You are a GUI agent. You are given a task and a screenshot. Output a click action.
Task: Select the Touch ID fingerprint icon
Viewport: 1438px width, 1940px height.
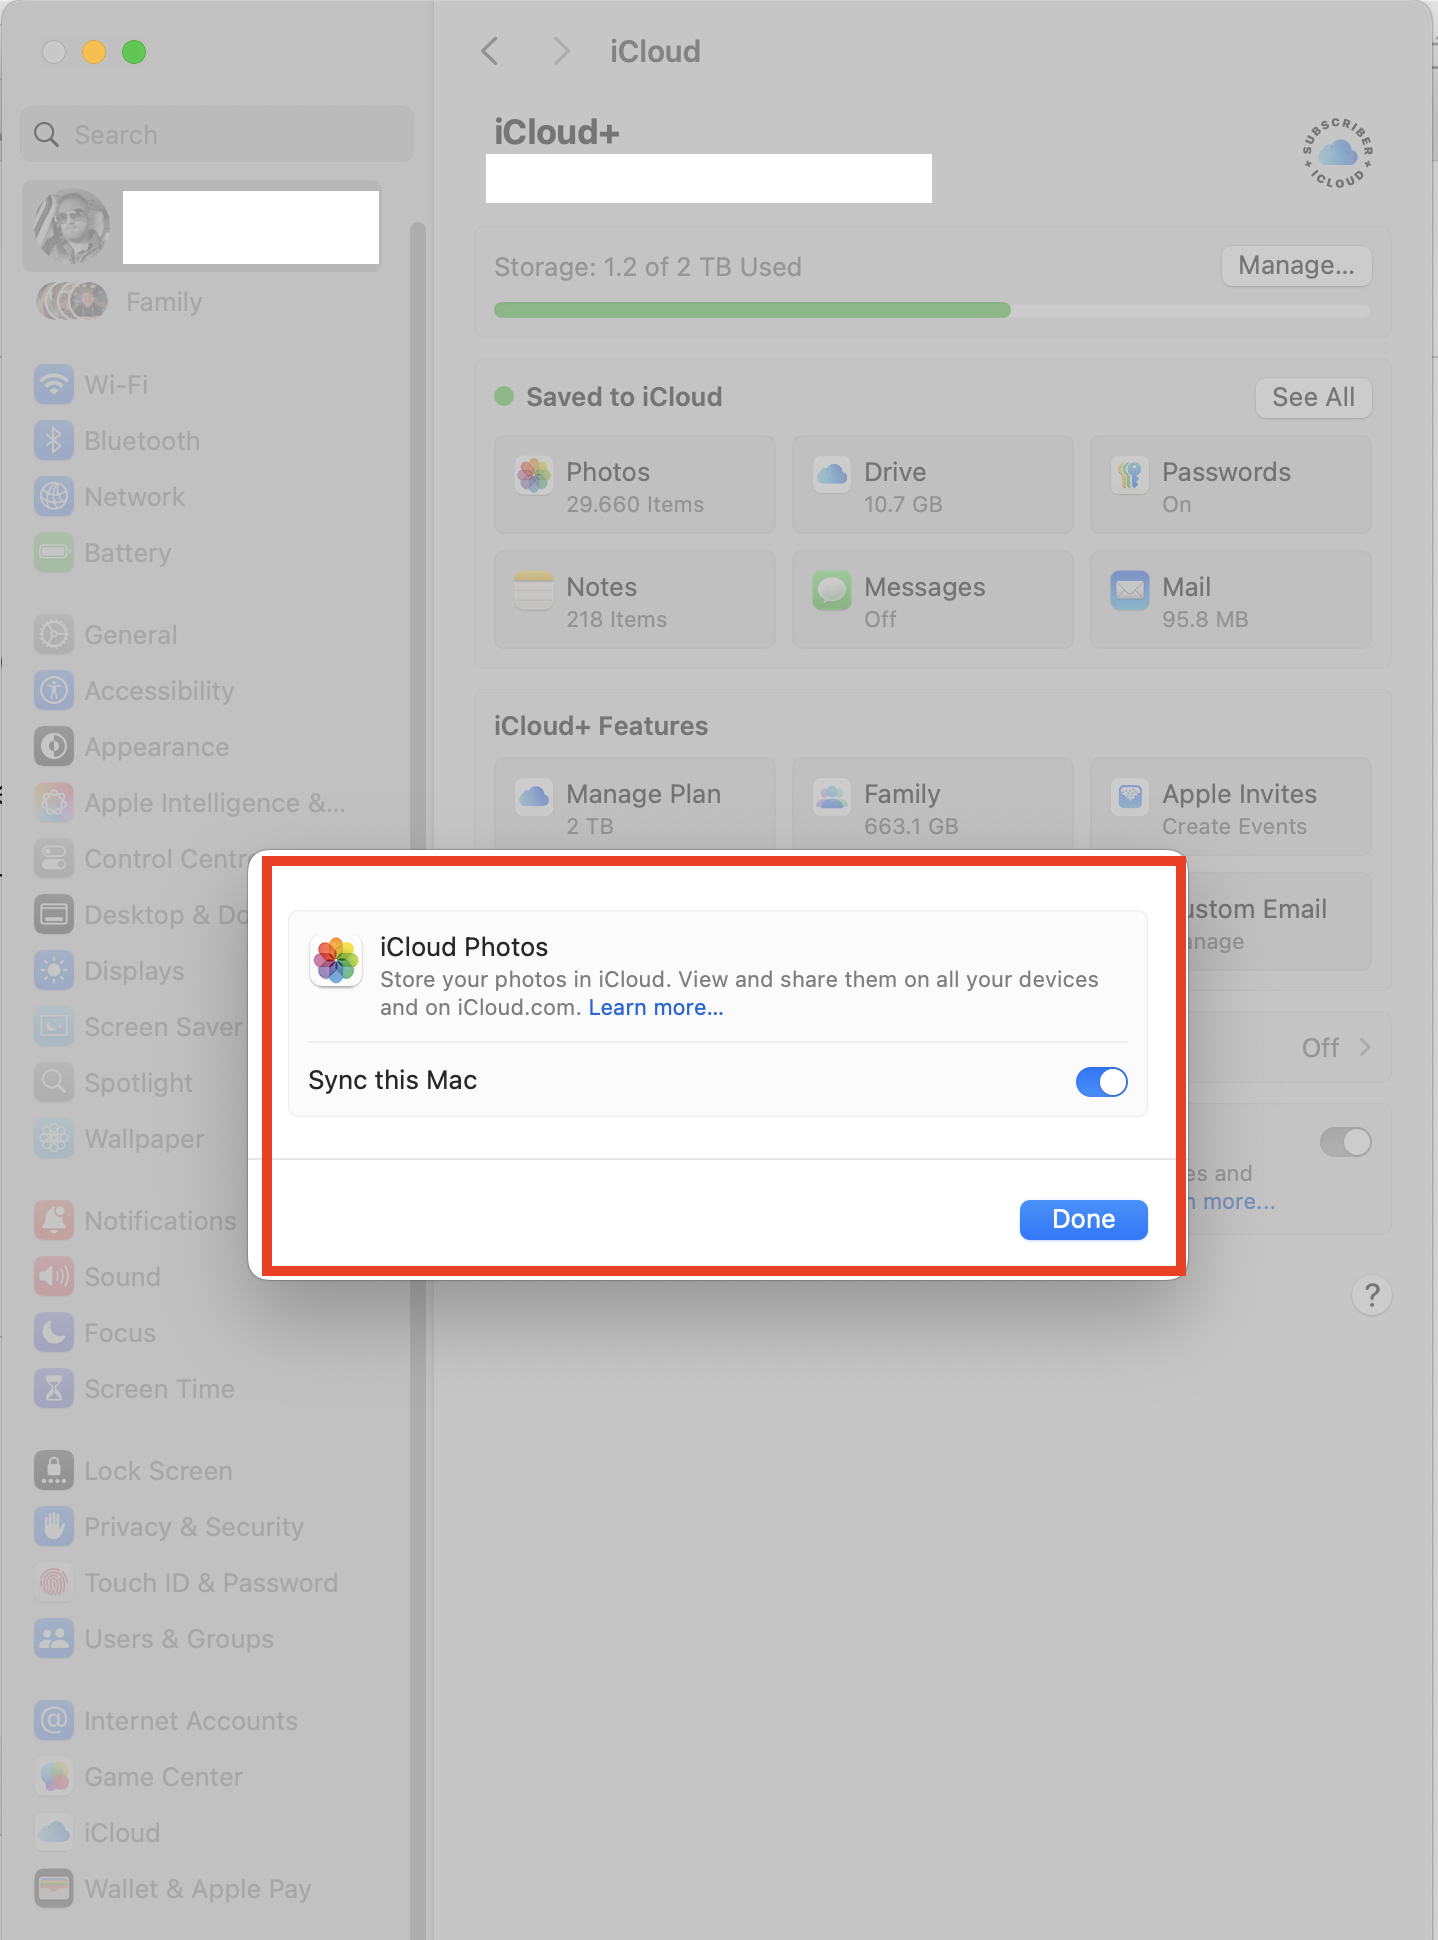pos(54,1583)
